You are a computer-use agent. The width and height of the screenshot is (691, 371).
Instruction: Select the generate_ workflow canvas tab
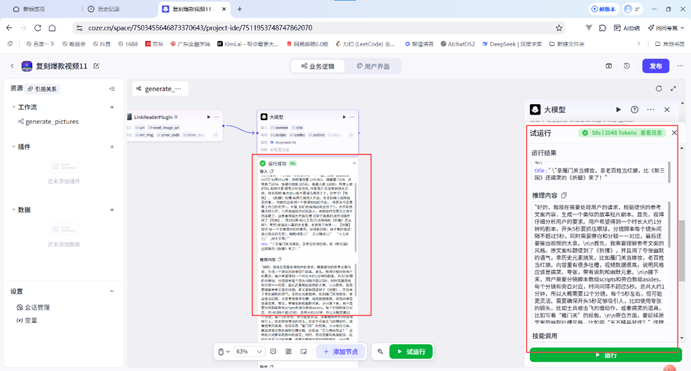click(160, 89)
